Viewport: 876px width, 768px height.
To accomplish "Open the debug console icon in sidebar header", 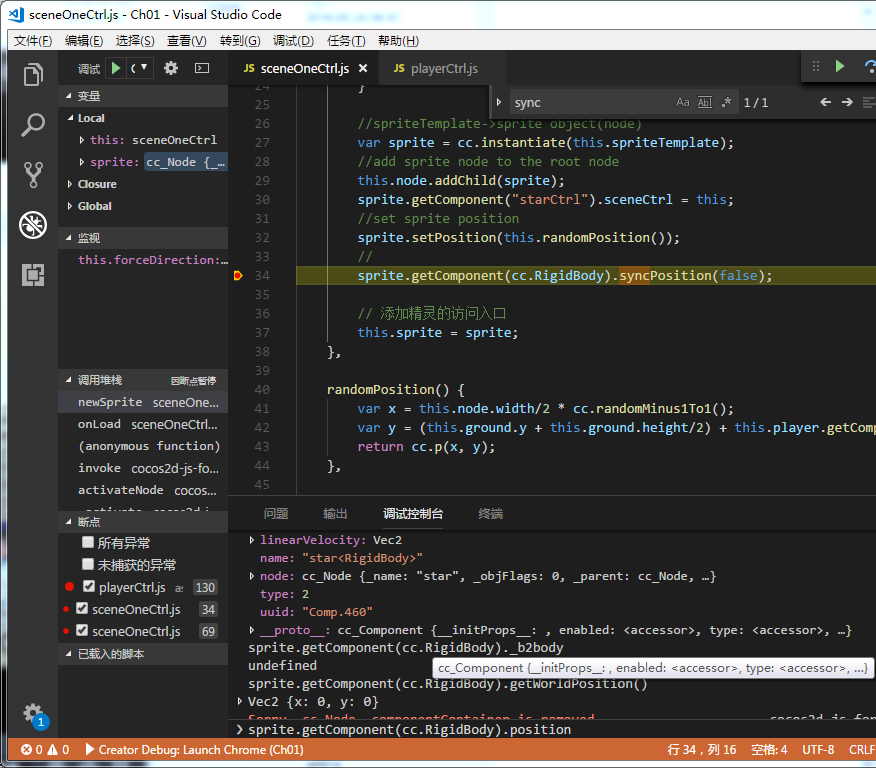I will 201,68.
